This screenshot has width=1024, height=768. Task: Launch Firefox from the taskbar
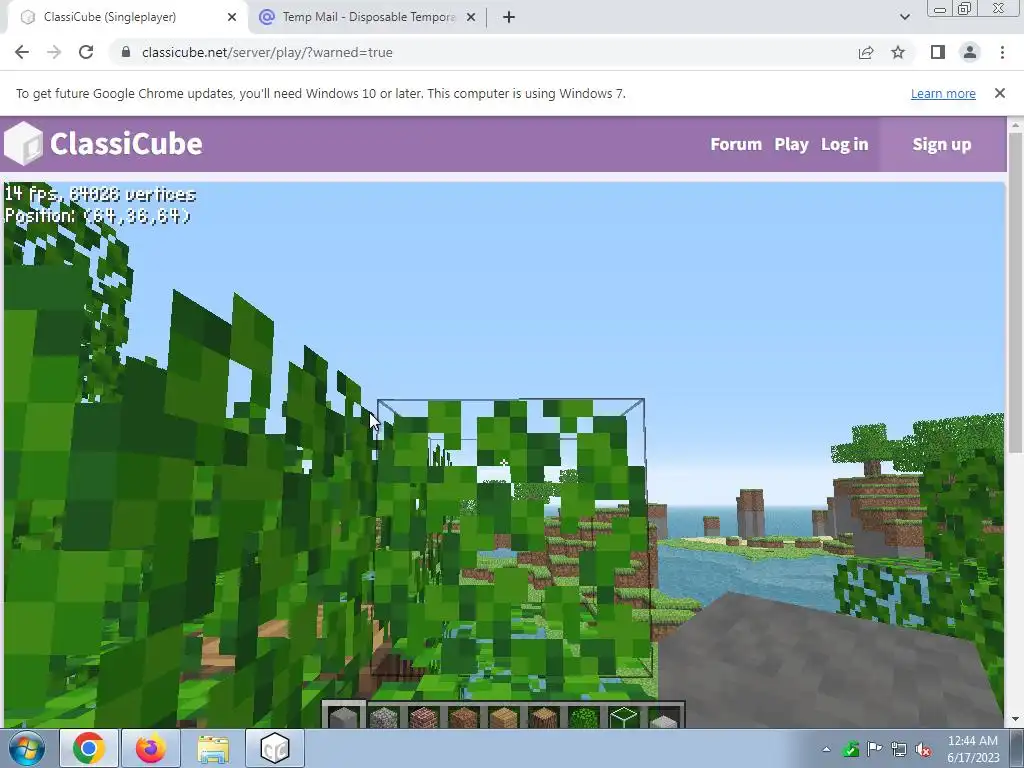151,748
